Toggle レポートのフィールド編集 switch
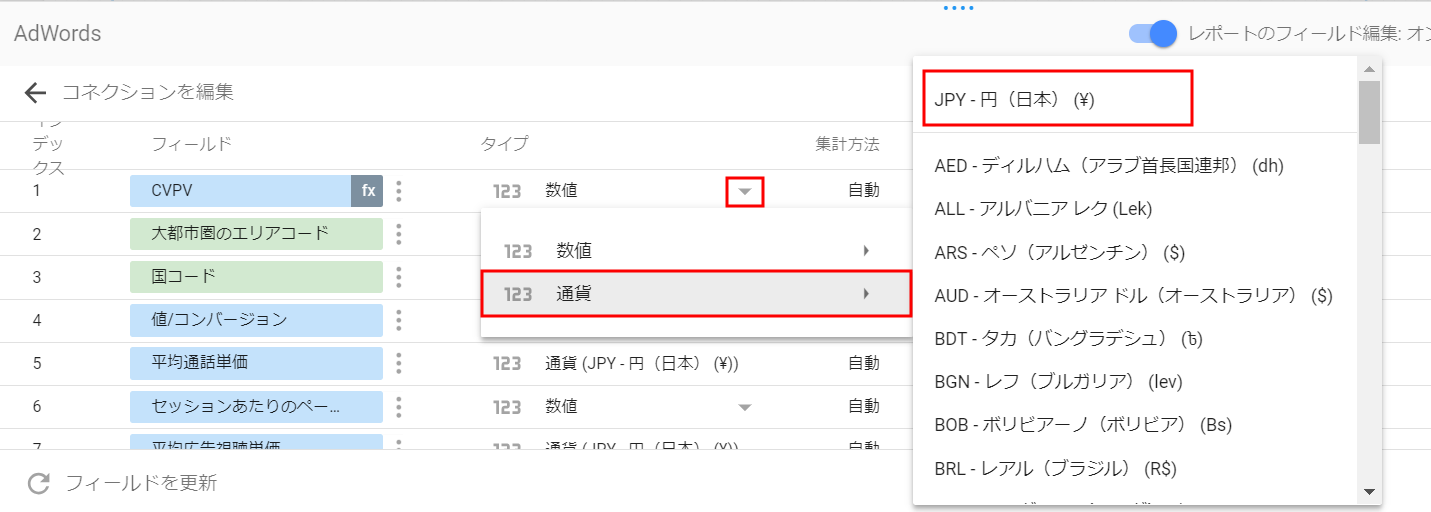Image resolution: width=1431 pixels, height=512 pixels. coord(1153,33)
